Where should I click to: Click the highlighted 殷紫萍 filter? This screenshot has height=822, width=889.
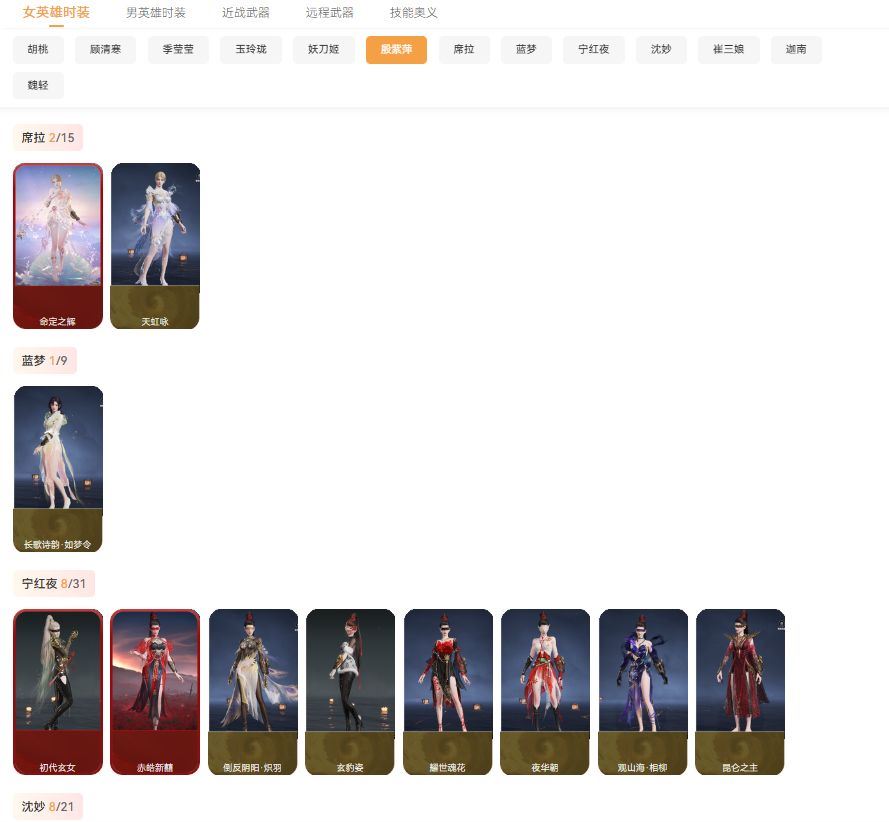[x=396, y=49]
